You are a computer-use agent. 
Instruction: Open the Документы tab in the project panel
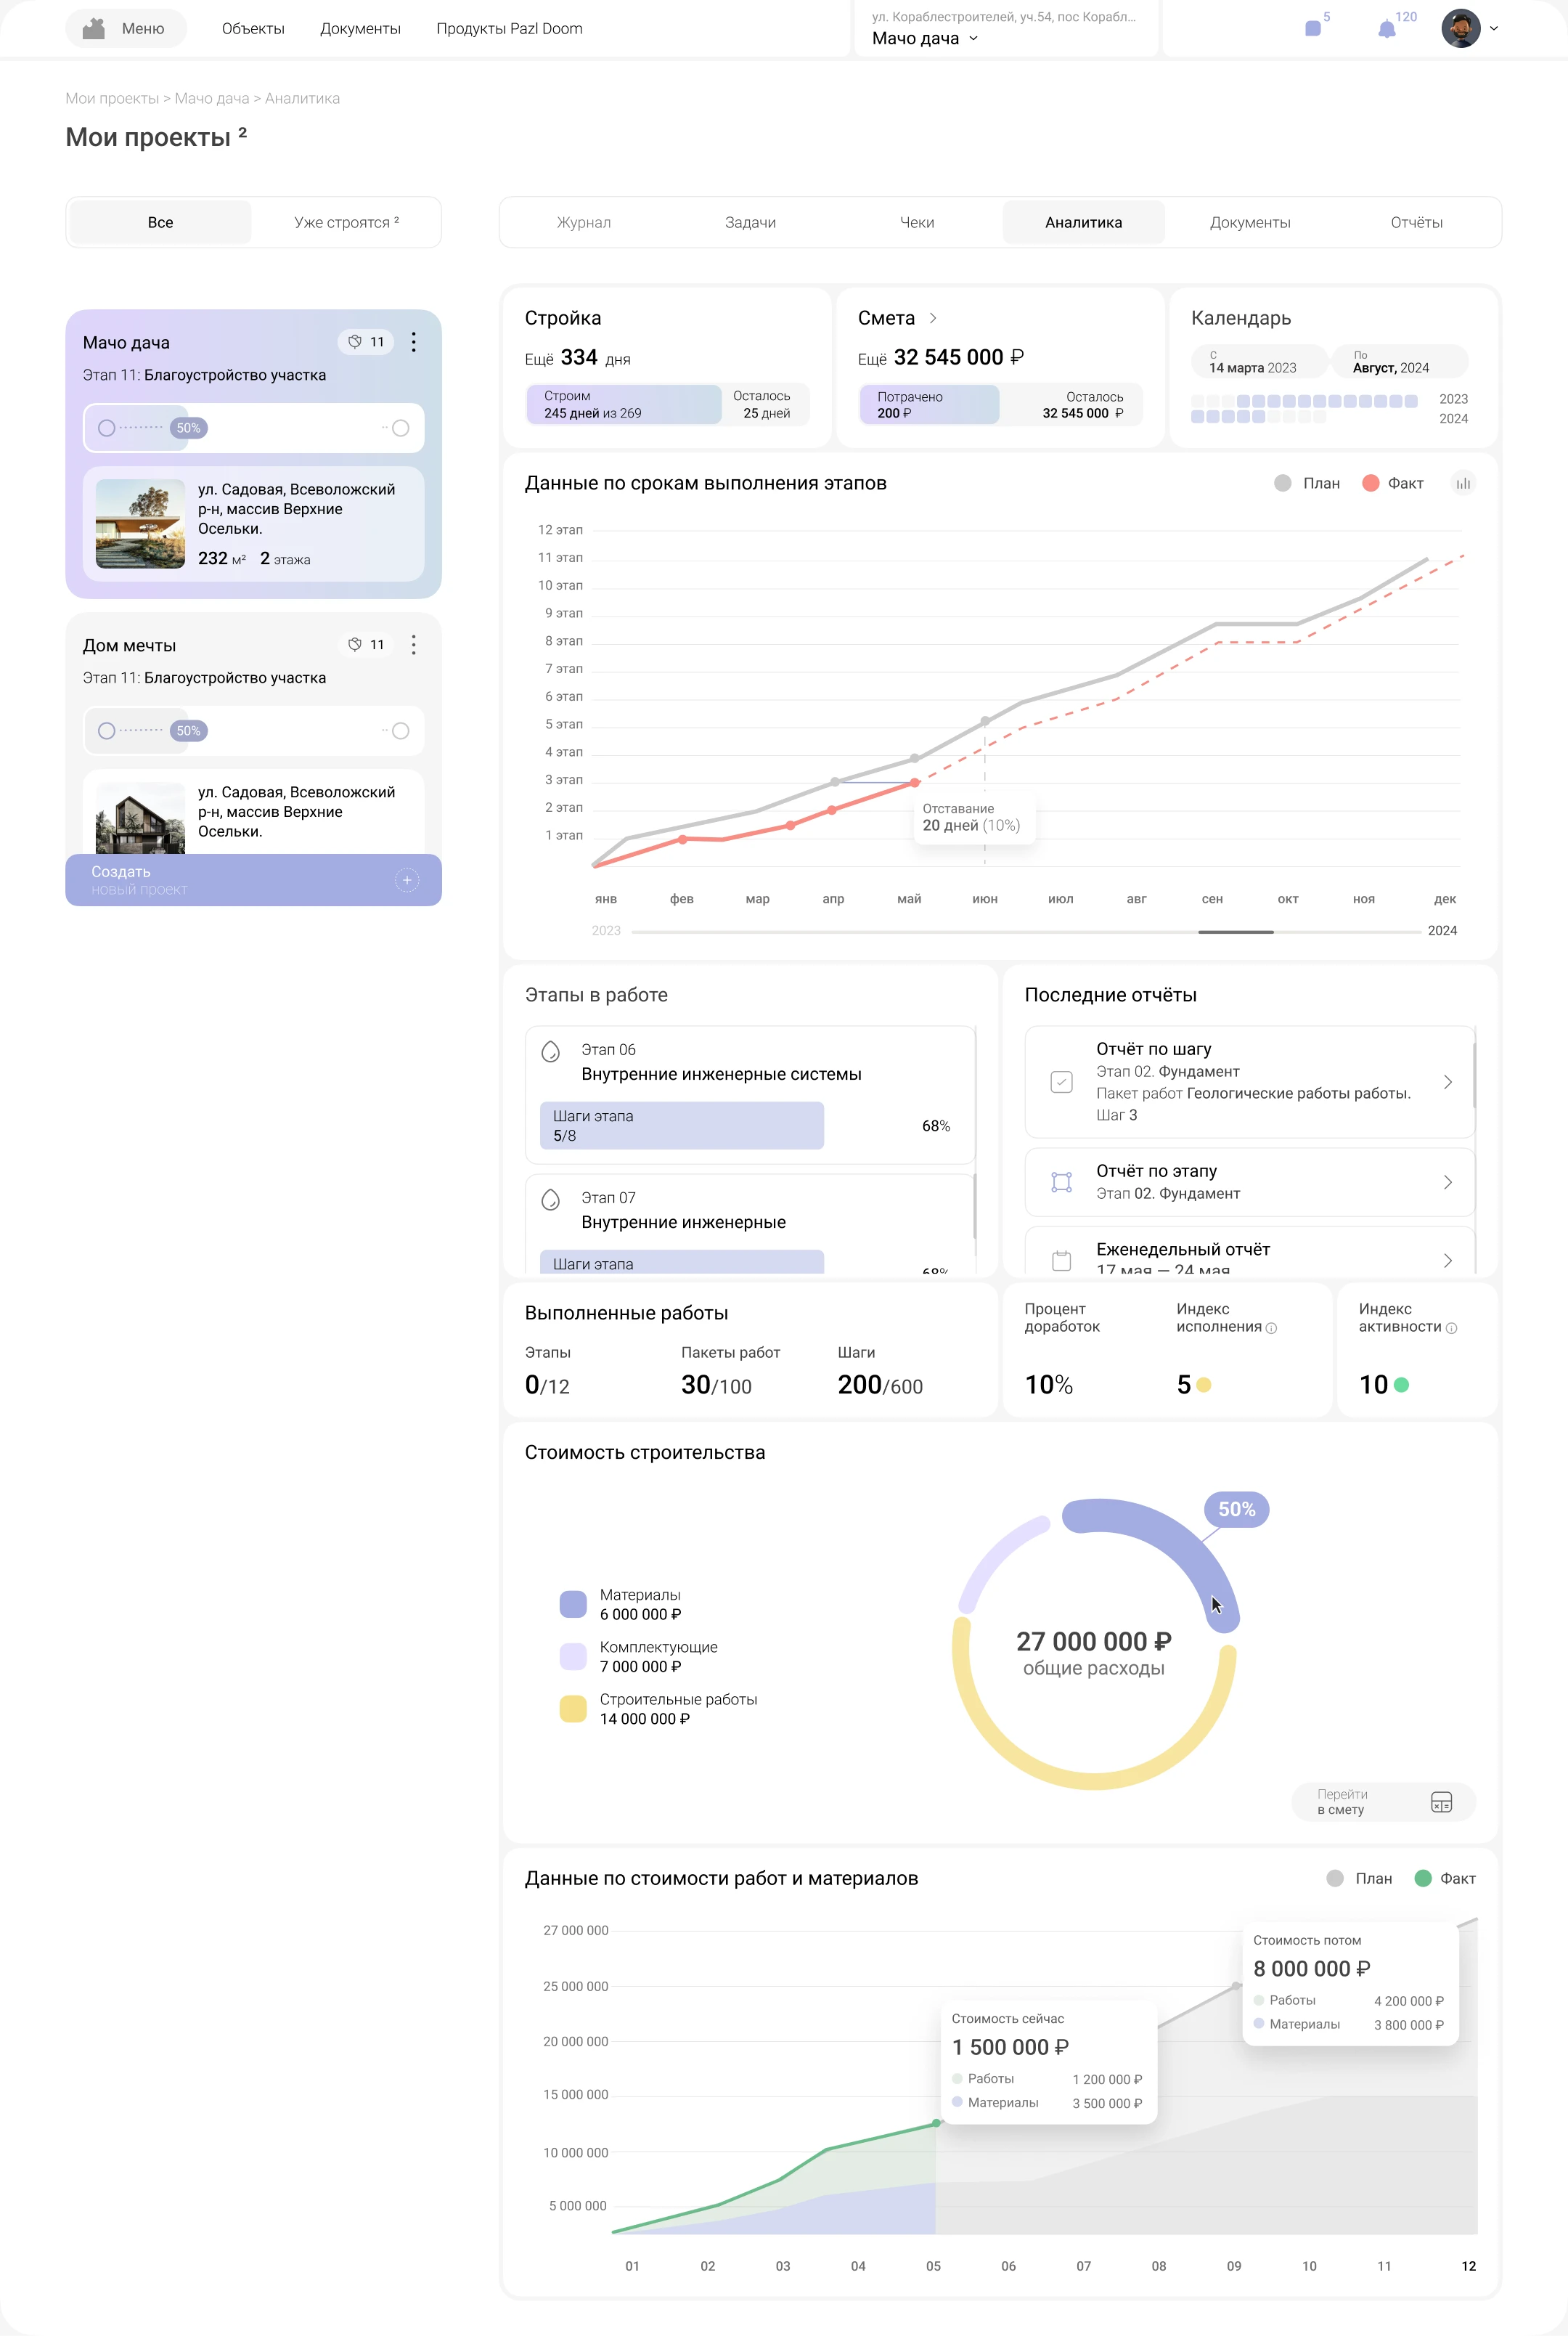click(1249, 222)
